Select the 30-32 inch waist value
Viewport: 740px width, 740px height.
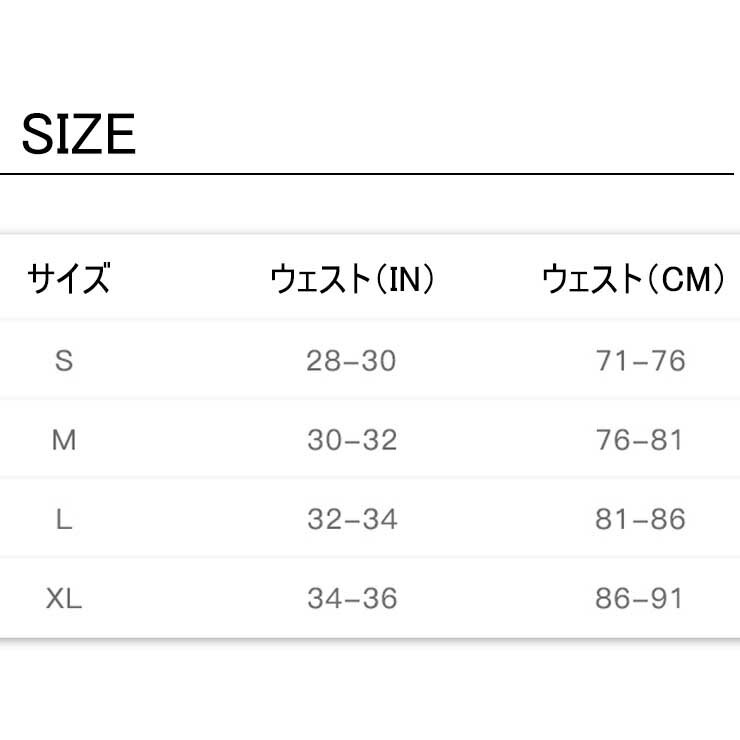coord(352,440)
